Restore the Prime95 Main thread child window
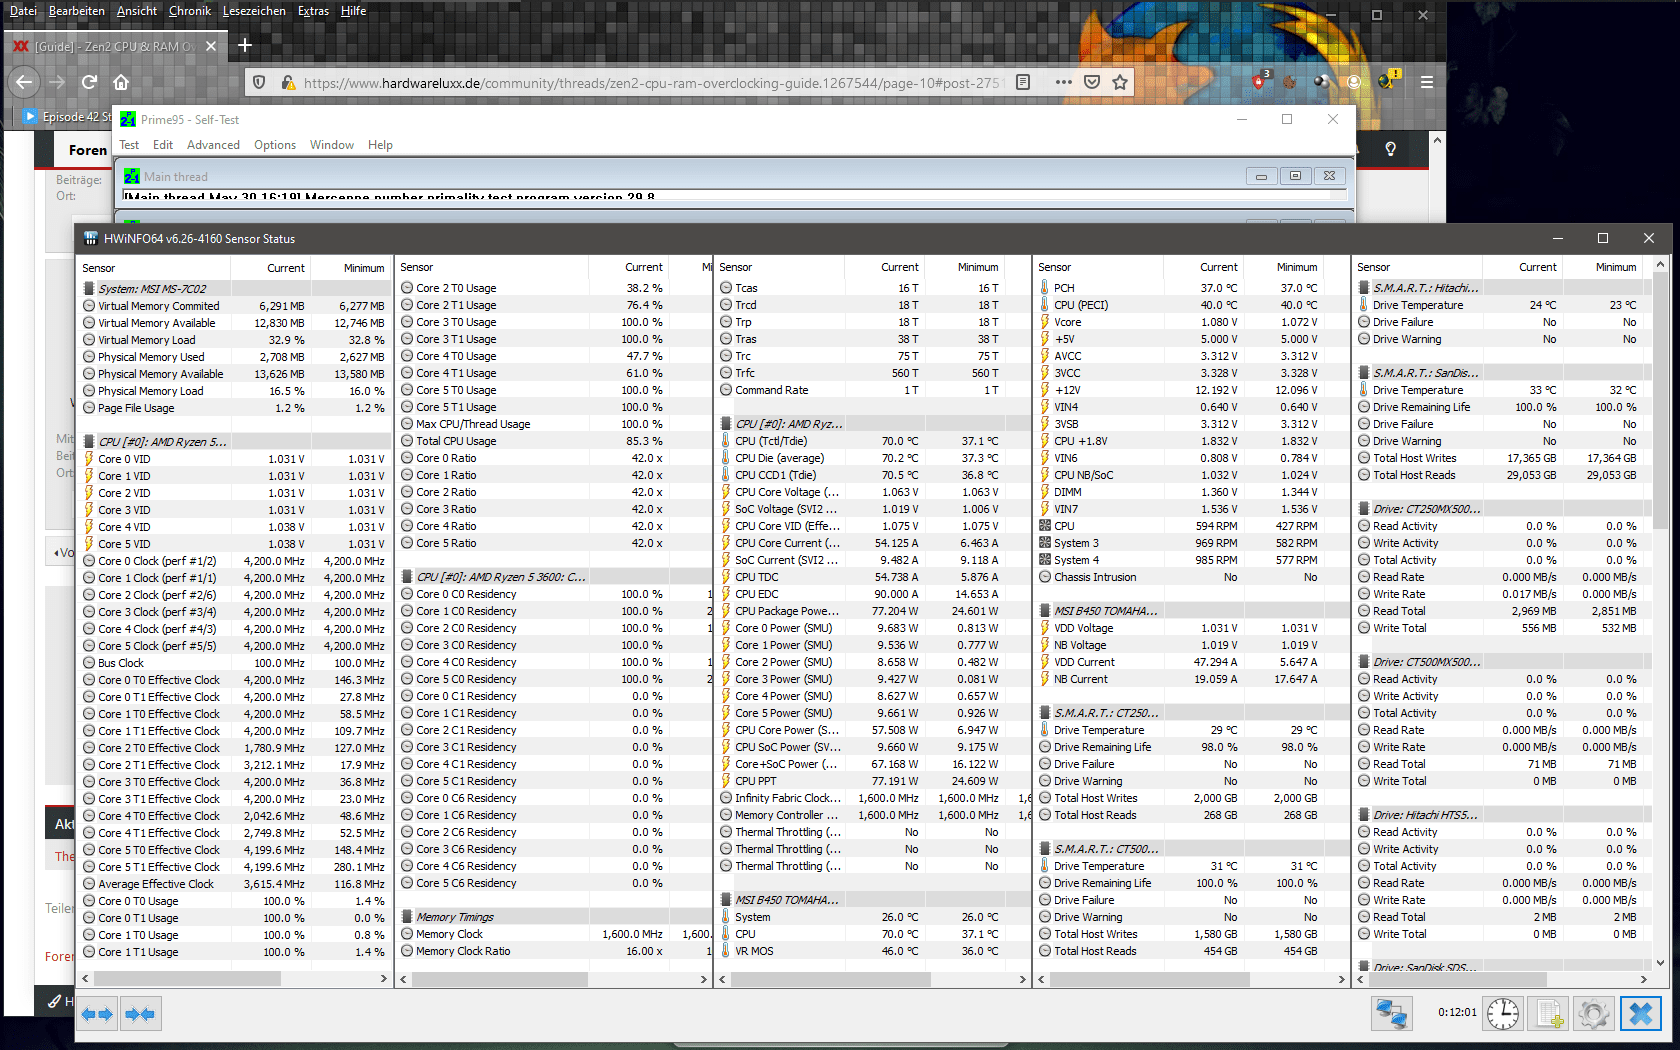 1295,176
